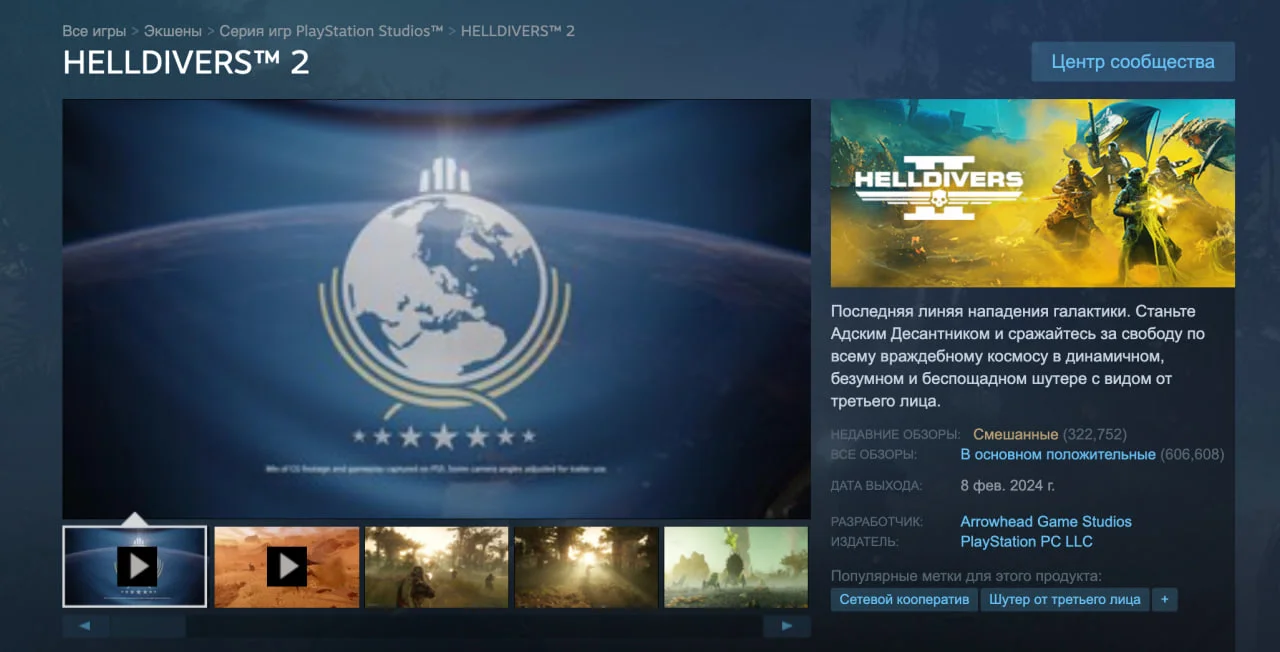This screenshot has width=1280, height=652.
Task: Open Экшены category breadcrumb
Action: click(x=172, y=31)
